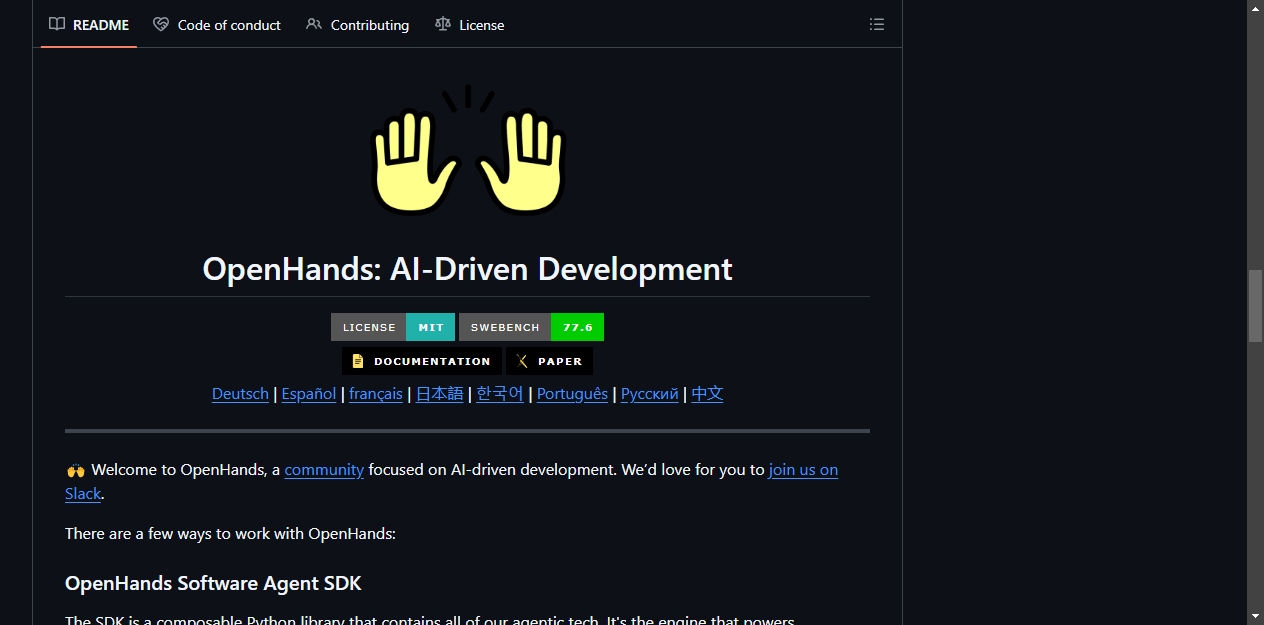Click the Paper badge arXiv icon
This screenshot has height=625, width=1264.
[522, 361]
